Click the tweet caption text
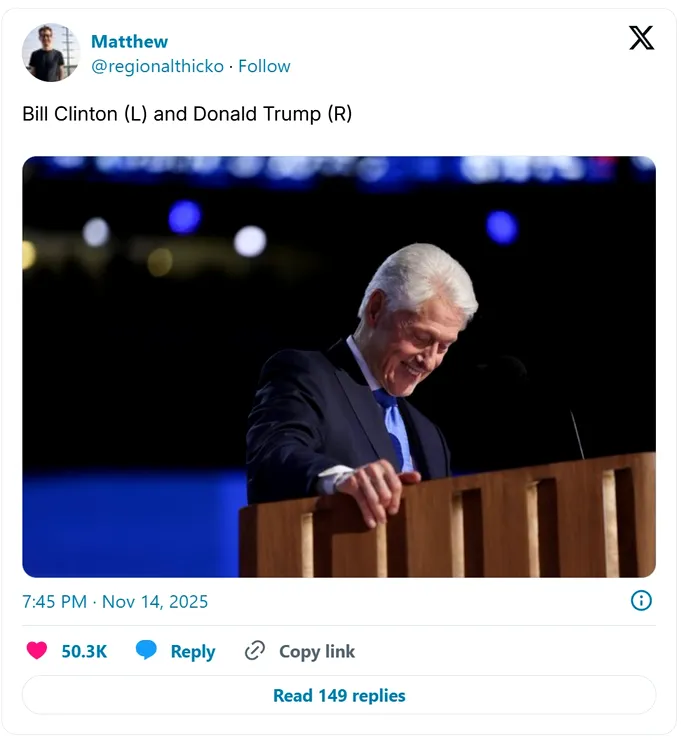This screenshot has height=755, width=700. coord(187,114)
